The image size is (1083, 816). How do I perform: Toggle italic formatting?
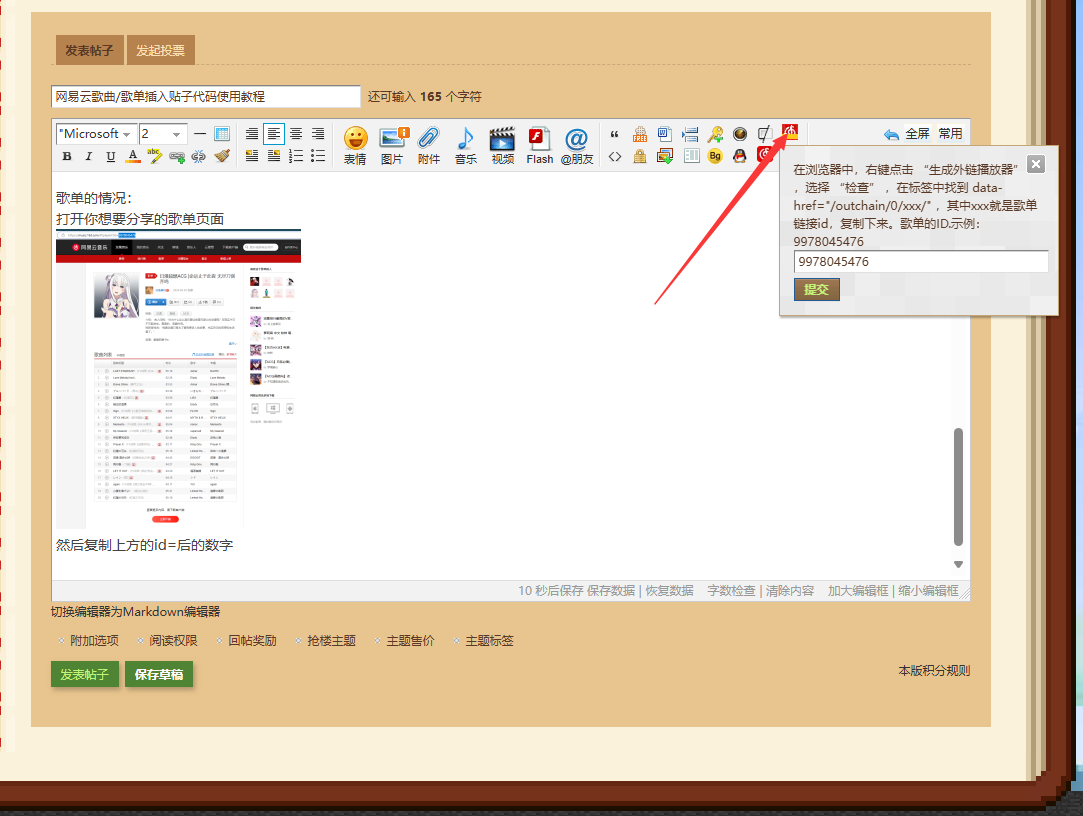point(88,156)
